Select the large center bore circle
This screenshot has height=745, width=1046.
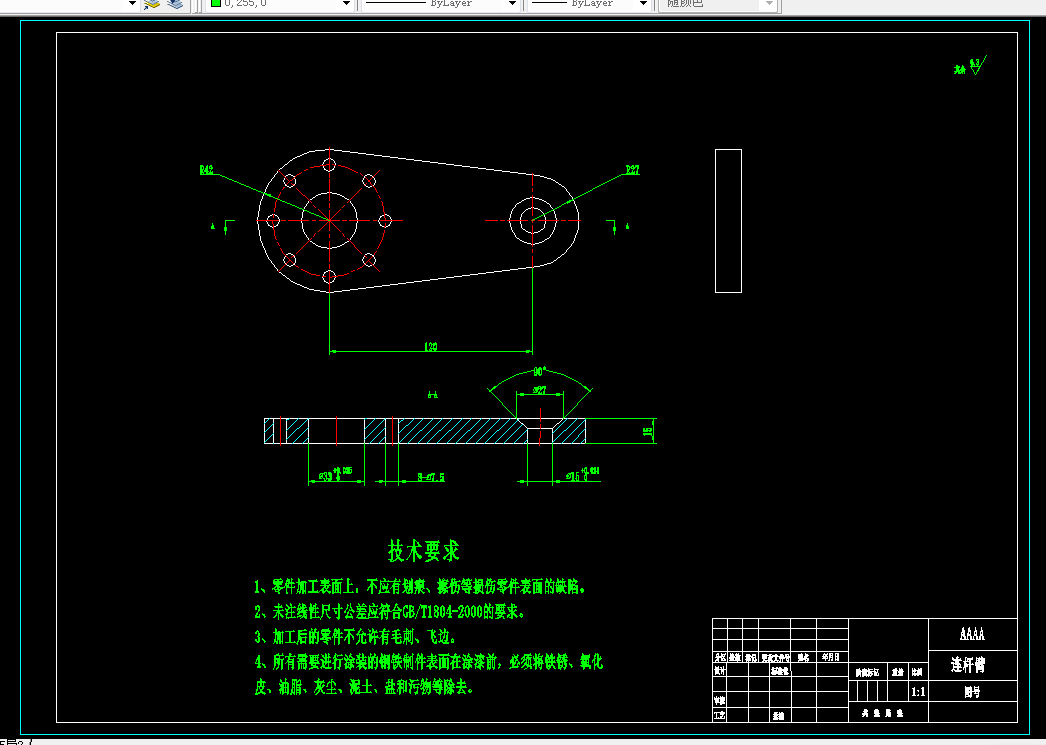tap(330, 220)
